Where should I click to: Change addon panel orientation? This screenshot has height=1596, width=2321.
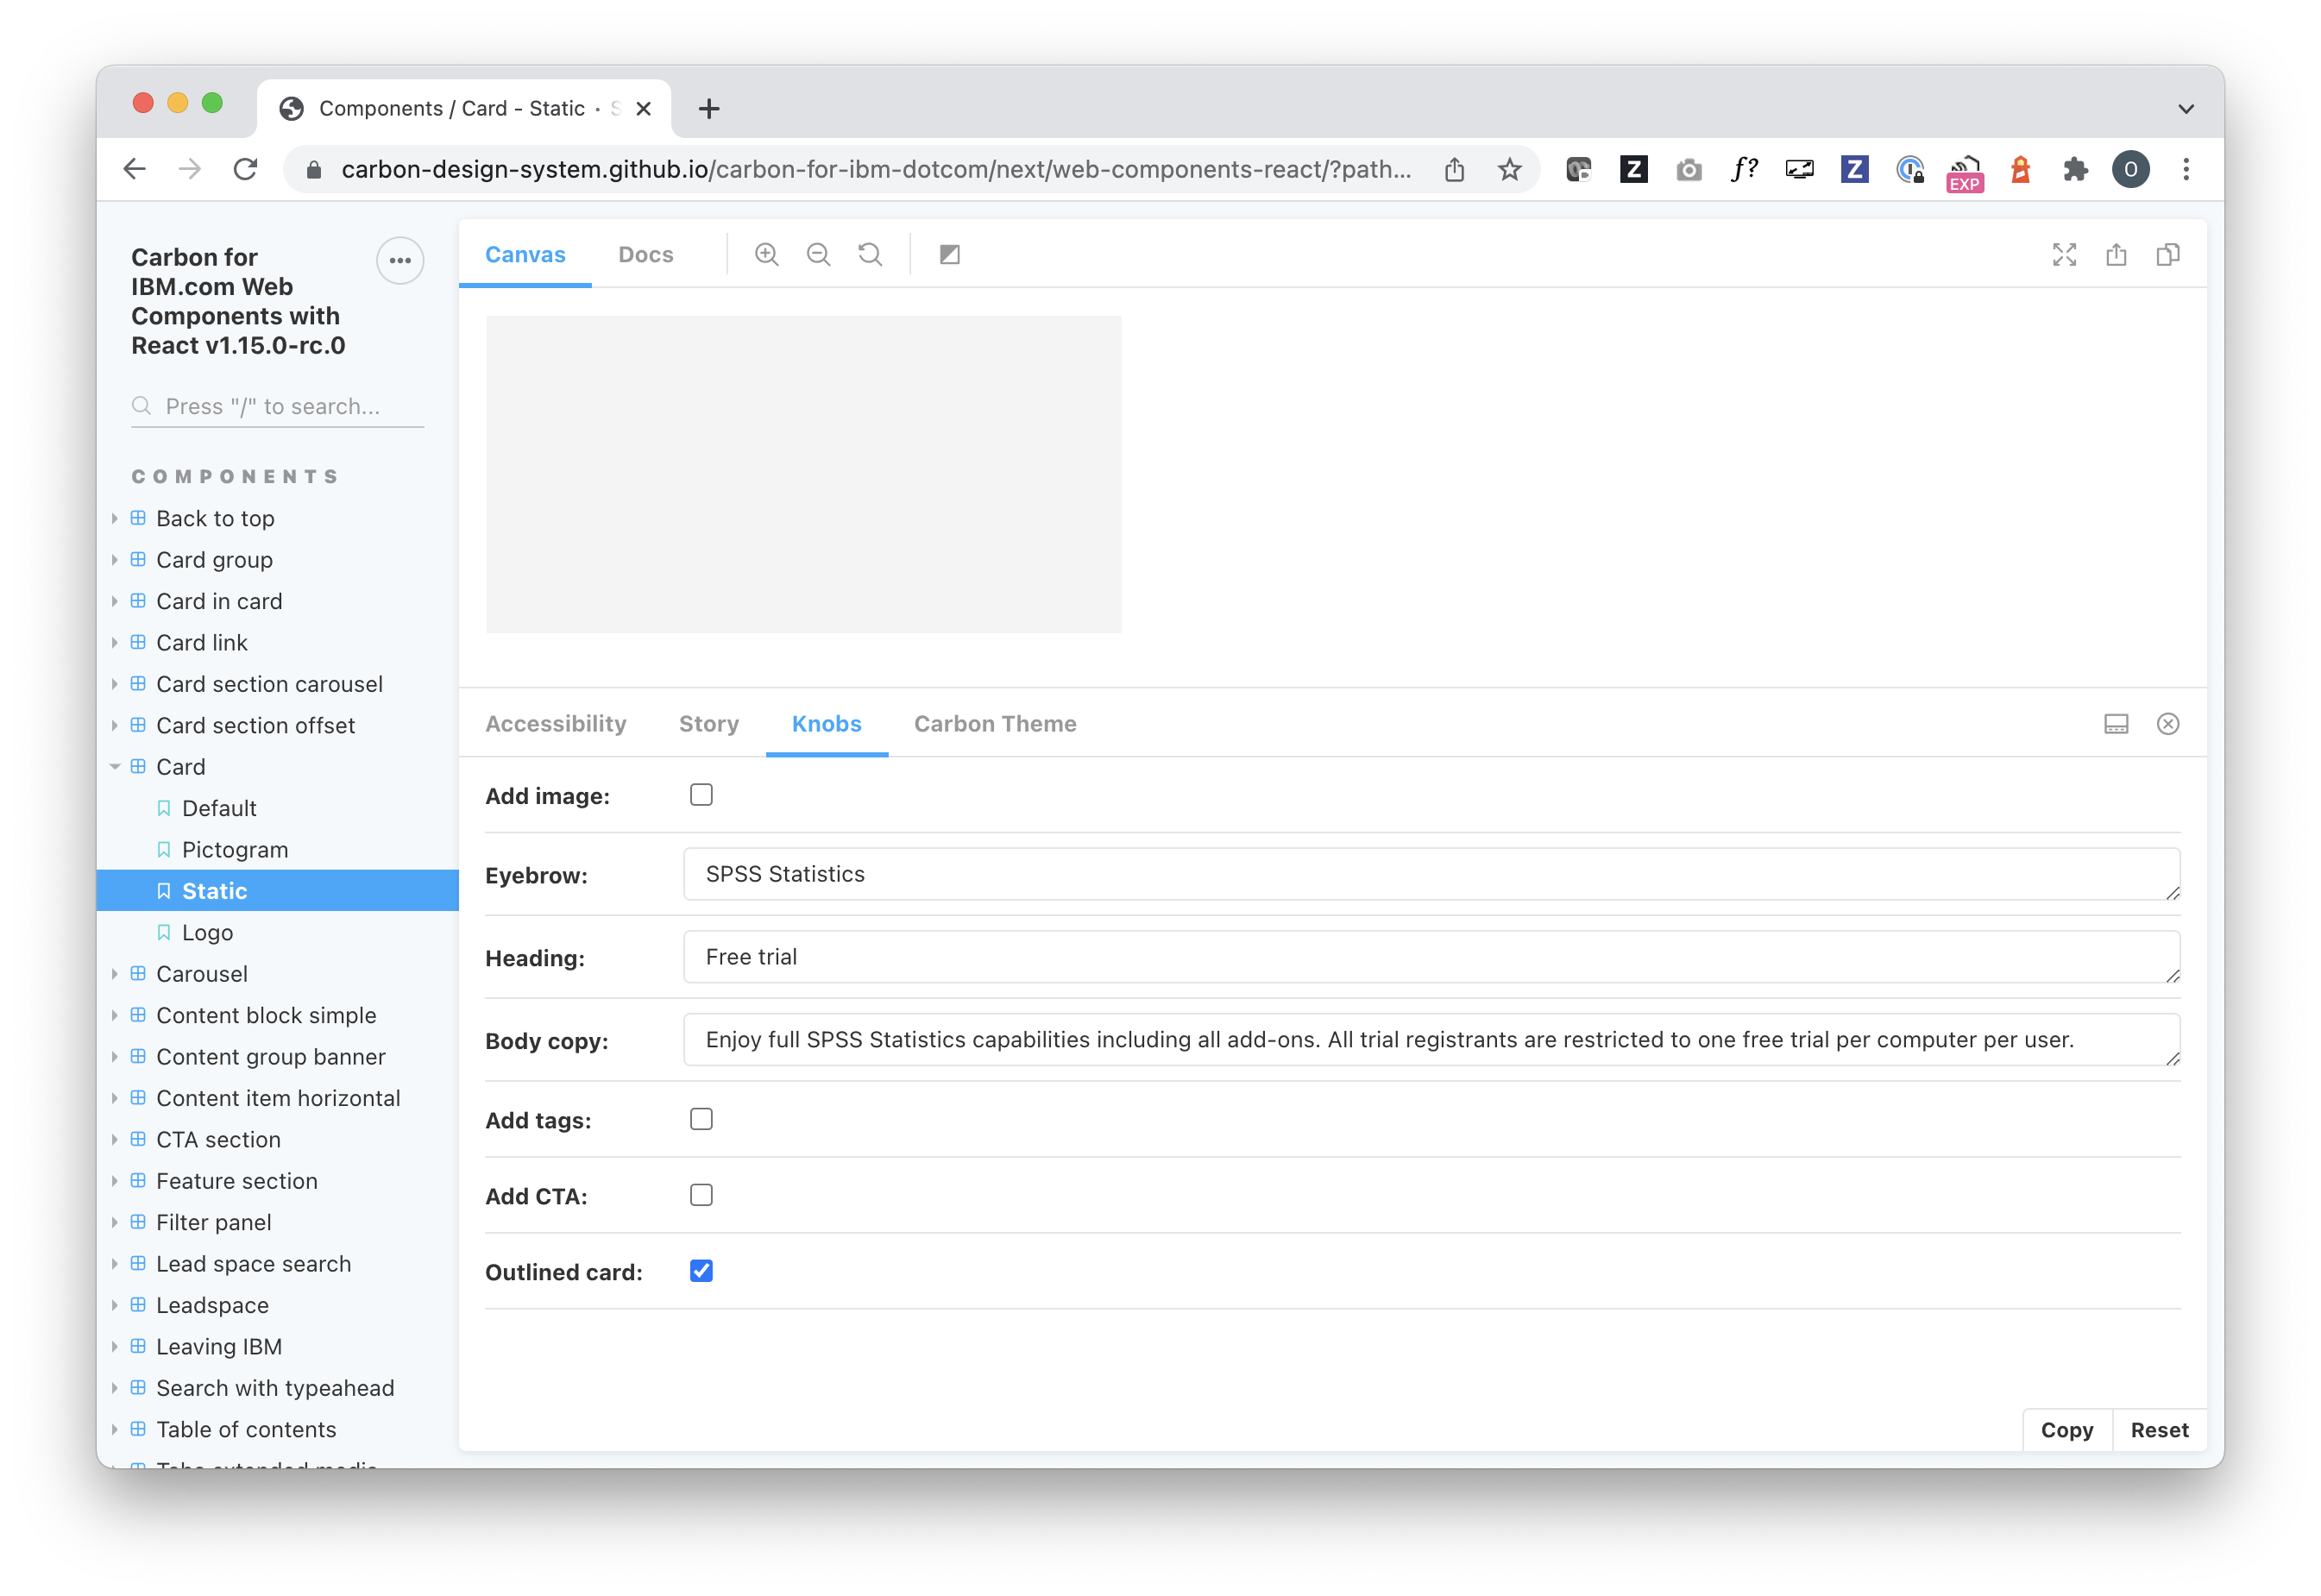[2115, 723]
